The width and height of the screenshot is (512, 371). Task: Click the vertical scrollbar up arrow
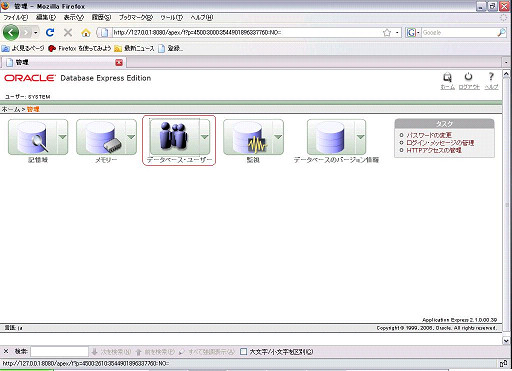coord(506,74)
